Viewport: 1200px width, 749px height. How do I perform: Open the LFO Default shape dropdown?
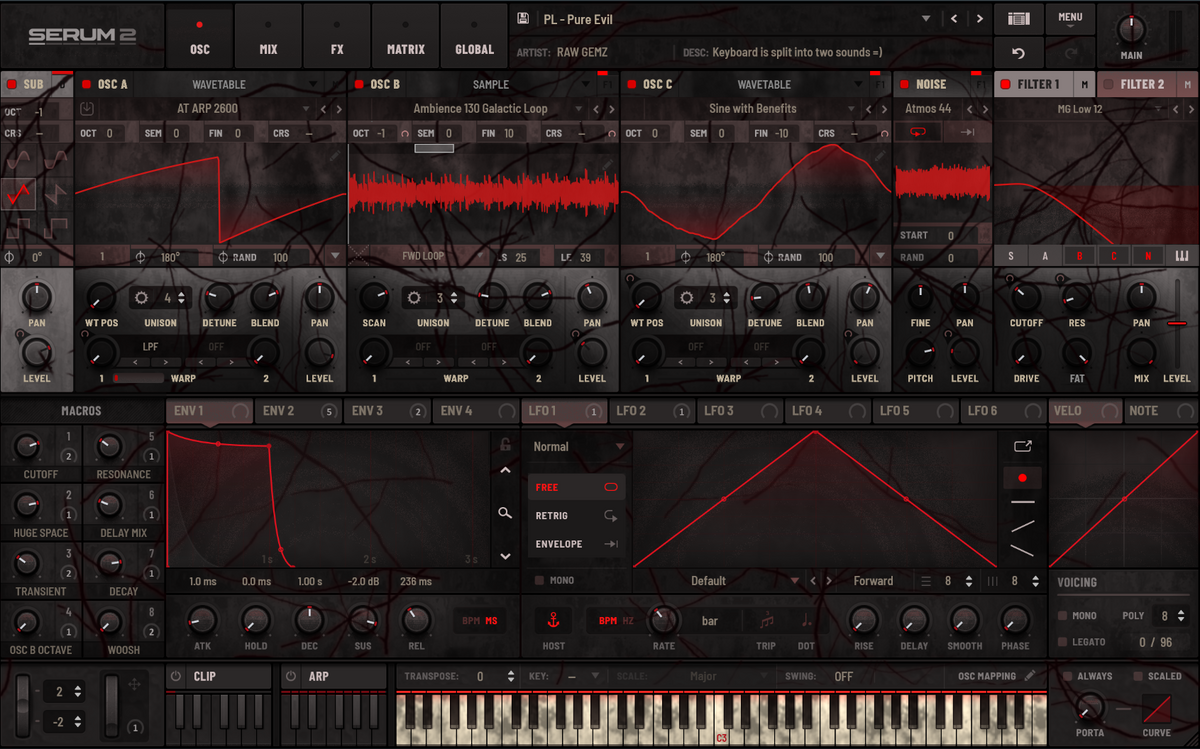click(796, 580)
